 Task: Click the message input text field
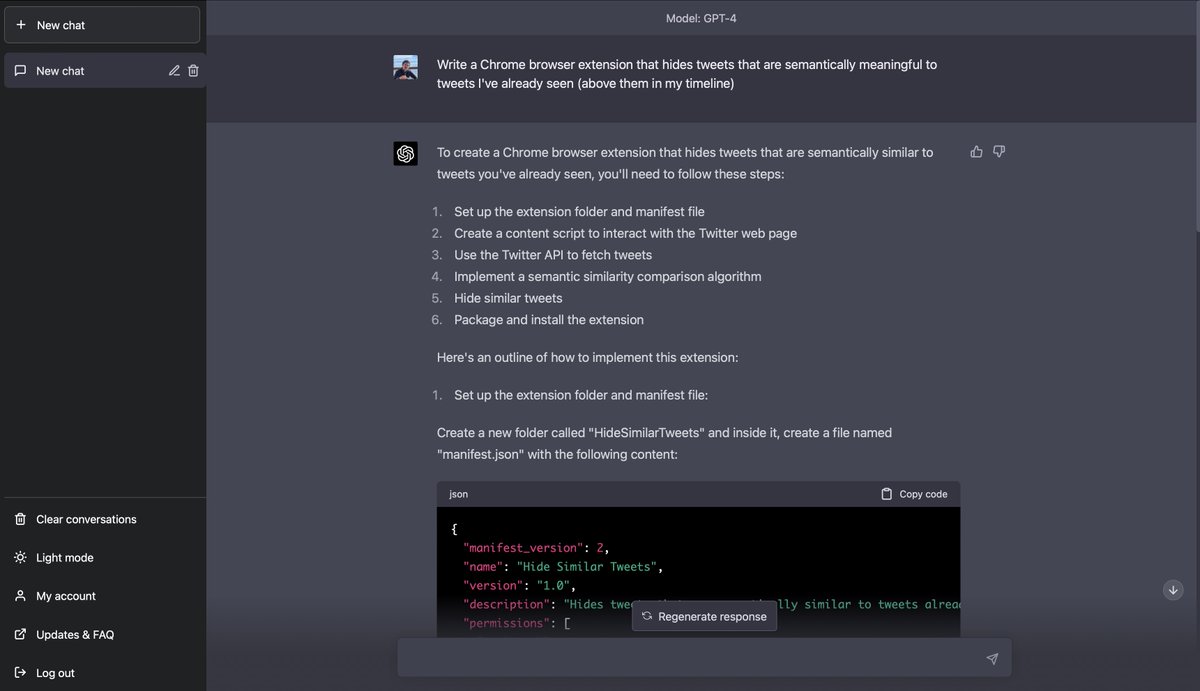click(x=690, y=658)
